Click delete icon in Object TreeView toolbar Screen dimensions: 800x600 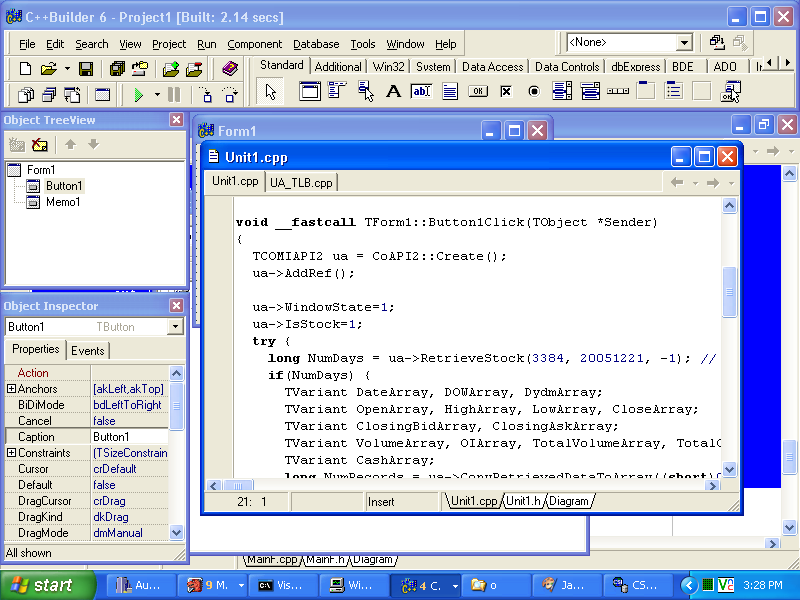tap(40, 145)
